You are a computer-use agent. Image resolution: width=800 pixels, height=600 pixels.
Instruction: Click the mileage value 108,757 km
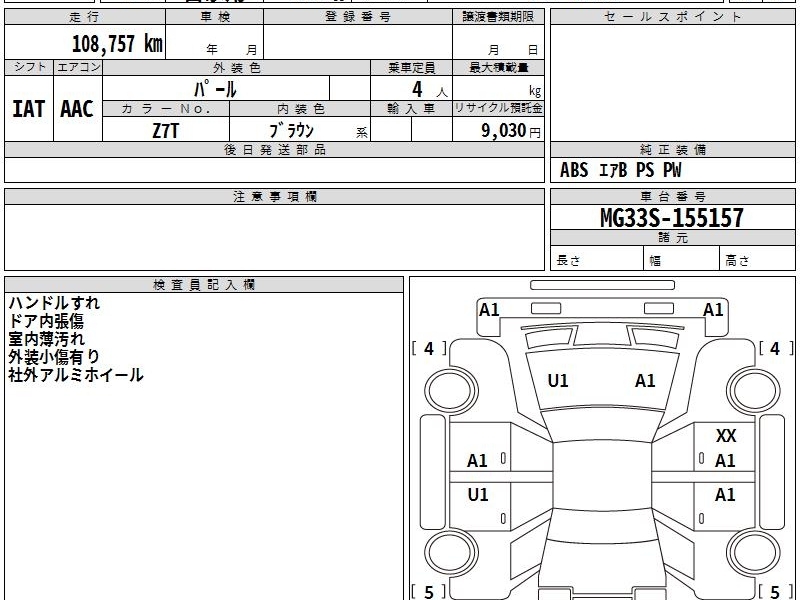click(x=117, y=44)
